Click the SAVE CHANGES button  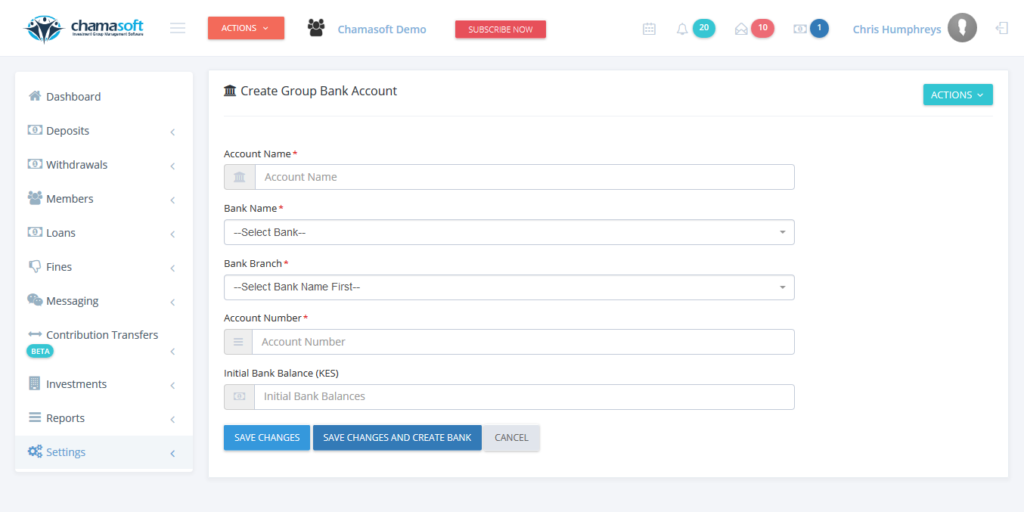pos(267,438)
